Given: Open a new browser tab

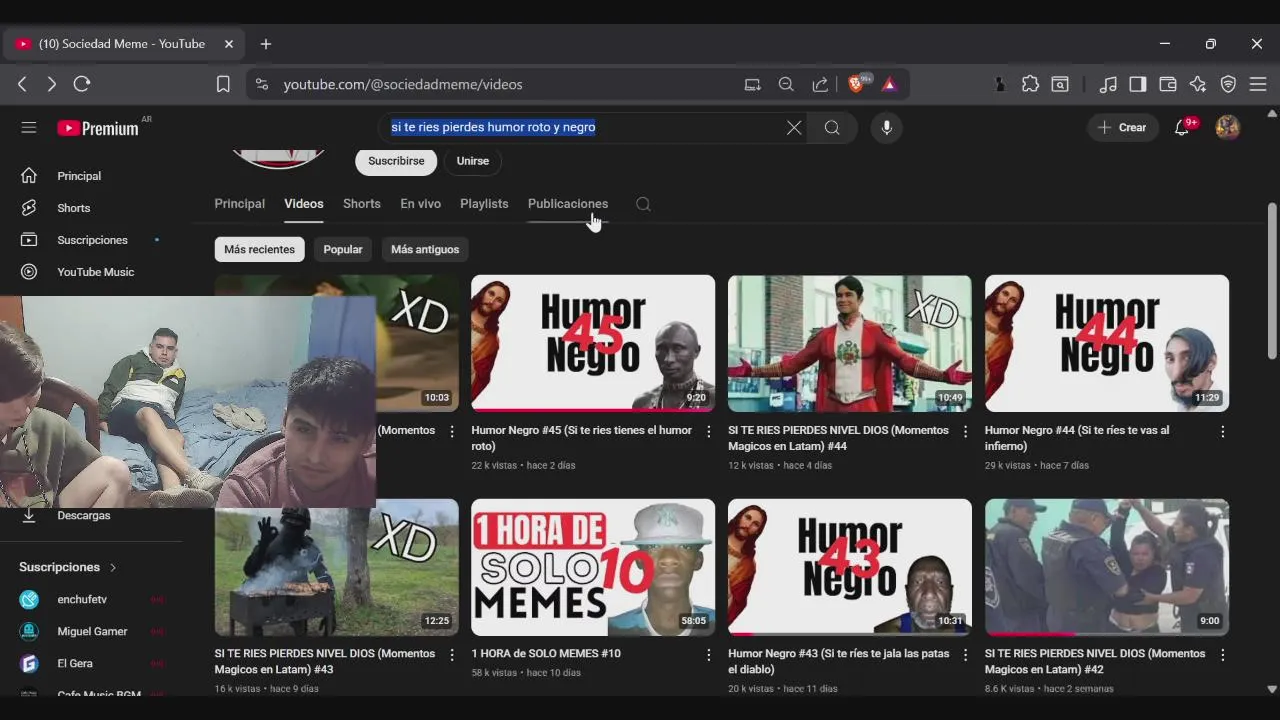Looking at the screenshot, I should [x=265, y=44].
